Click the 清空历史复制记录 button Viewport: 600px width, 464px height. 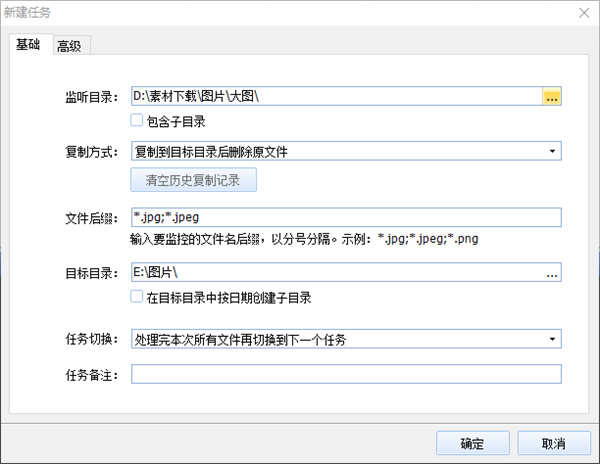(194, 180)
